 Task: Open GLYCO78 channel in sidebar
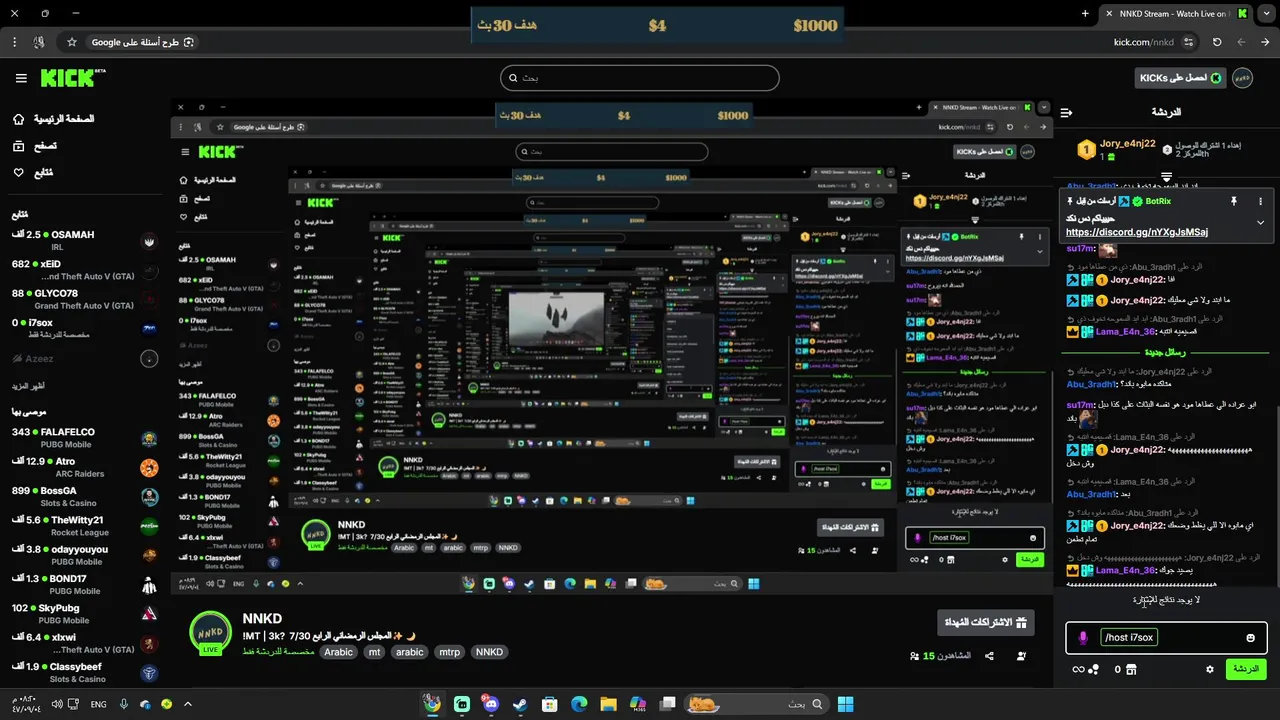click(85, 299)
